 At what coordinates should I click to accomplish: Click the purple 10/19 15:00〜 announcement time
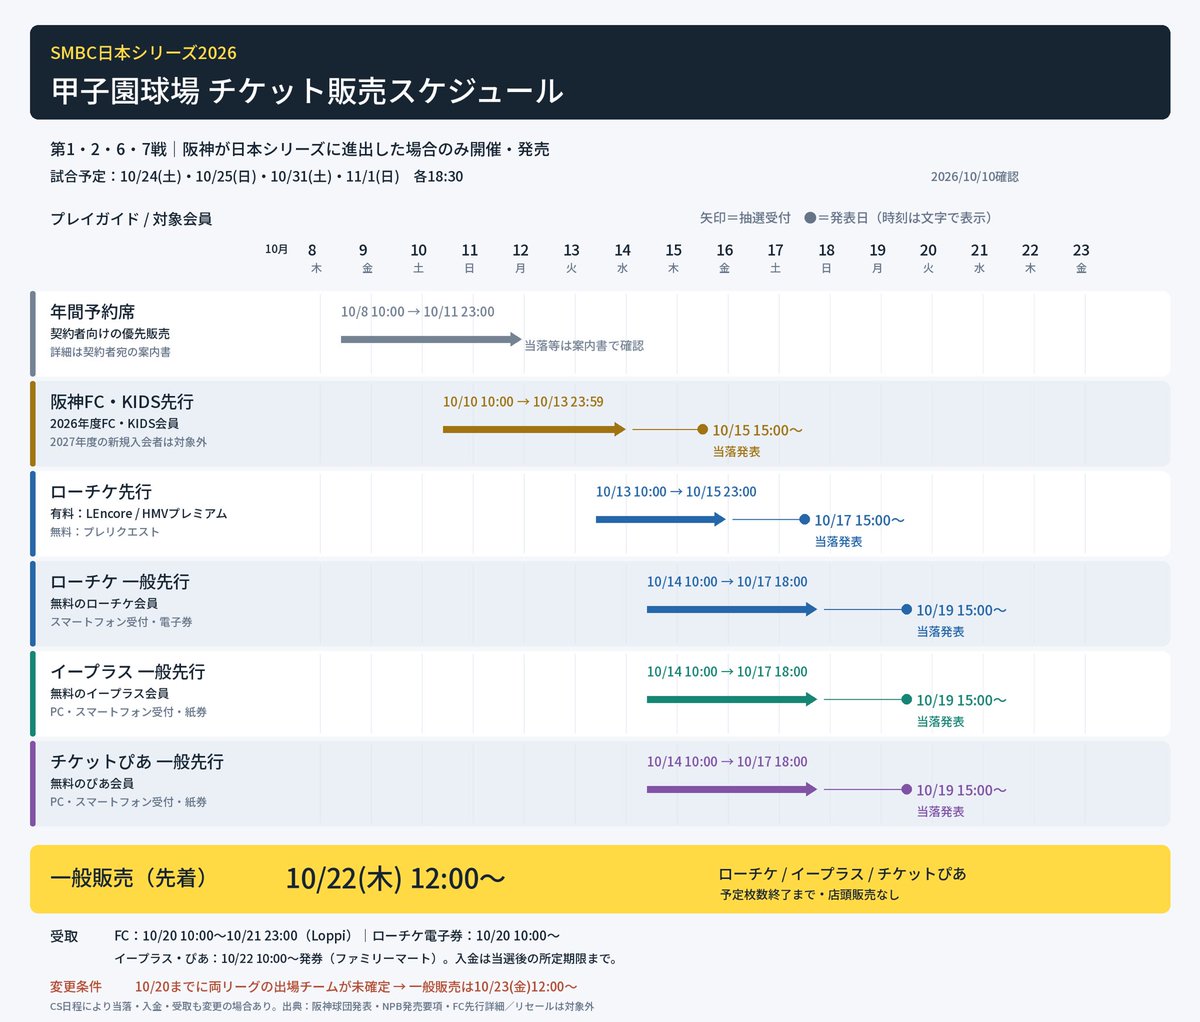(961, 790)
